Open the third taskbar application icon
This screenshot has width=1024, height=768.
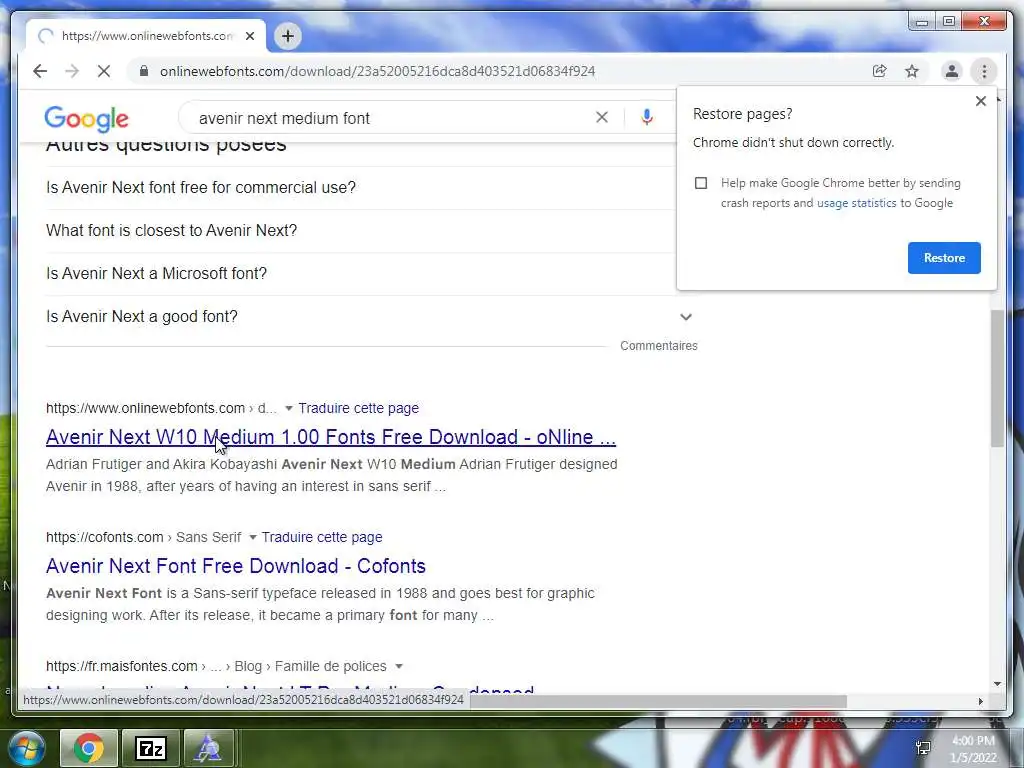tap(209, 748)
